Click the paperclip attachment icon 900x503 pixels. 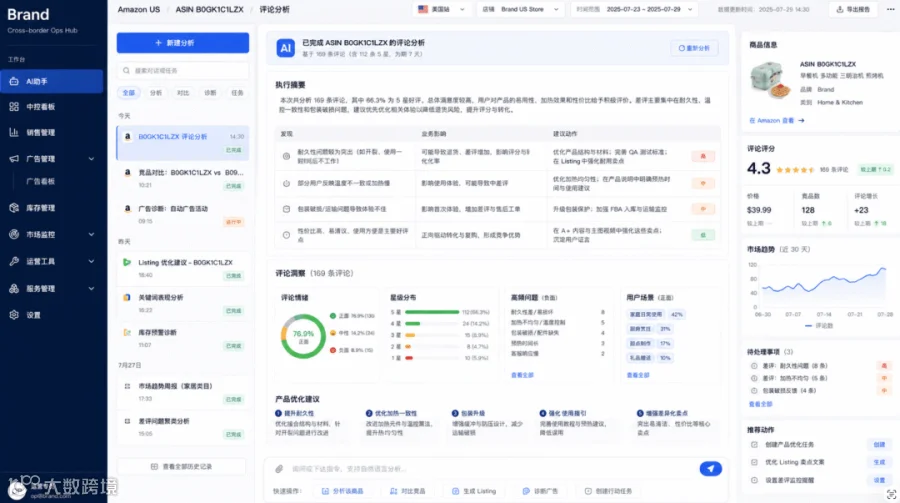click(x=279, y=469)
